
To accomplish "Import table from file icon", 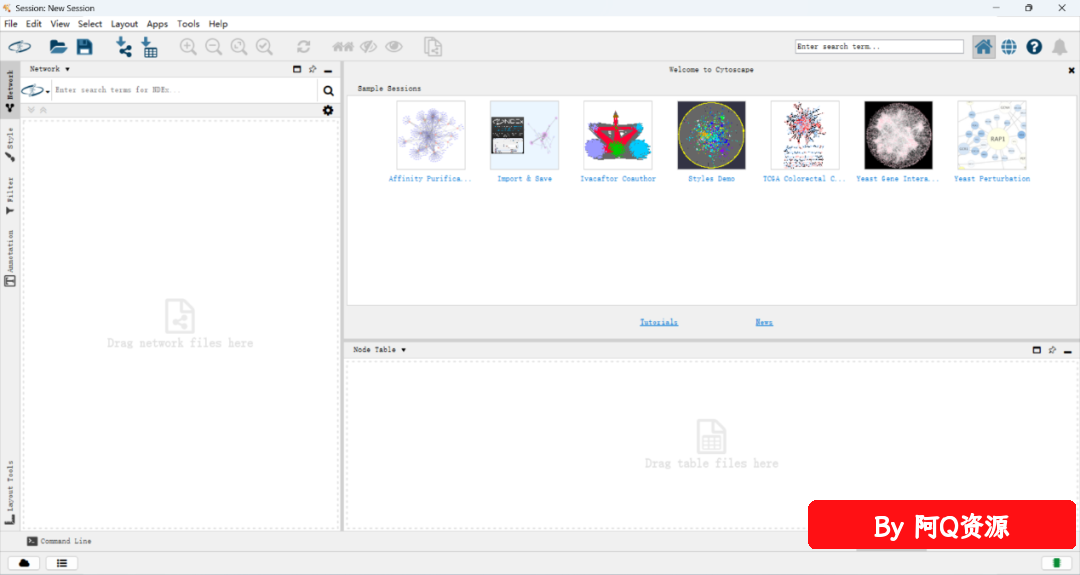I will 149,47.
